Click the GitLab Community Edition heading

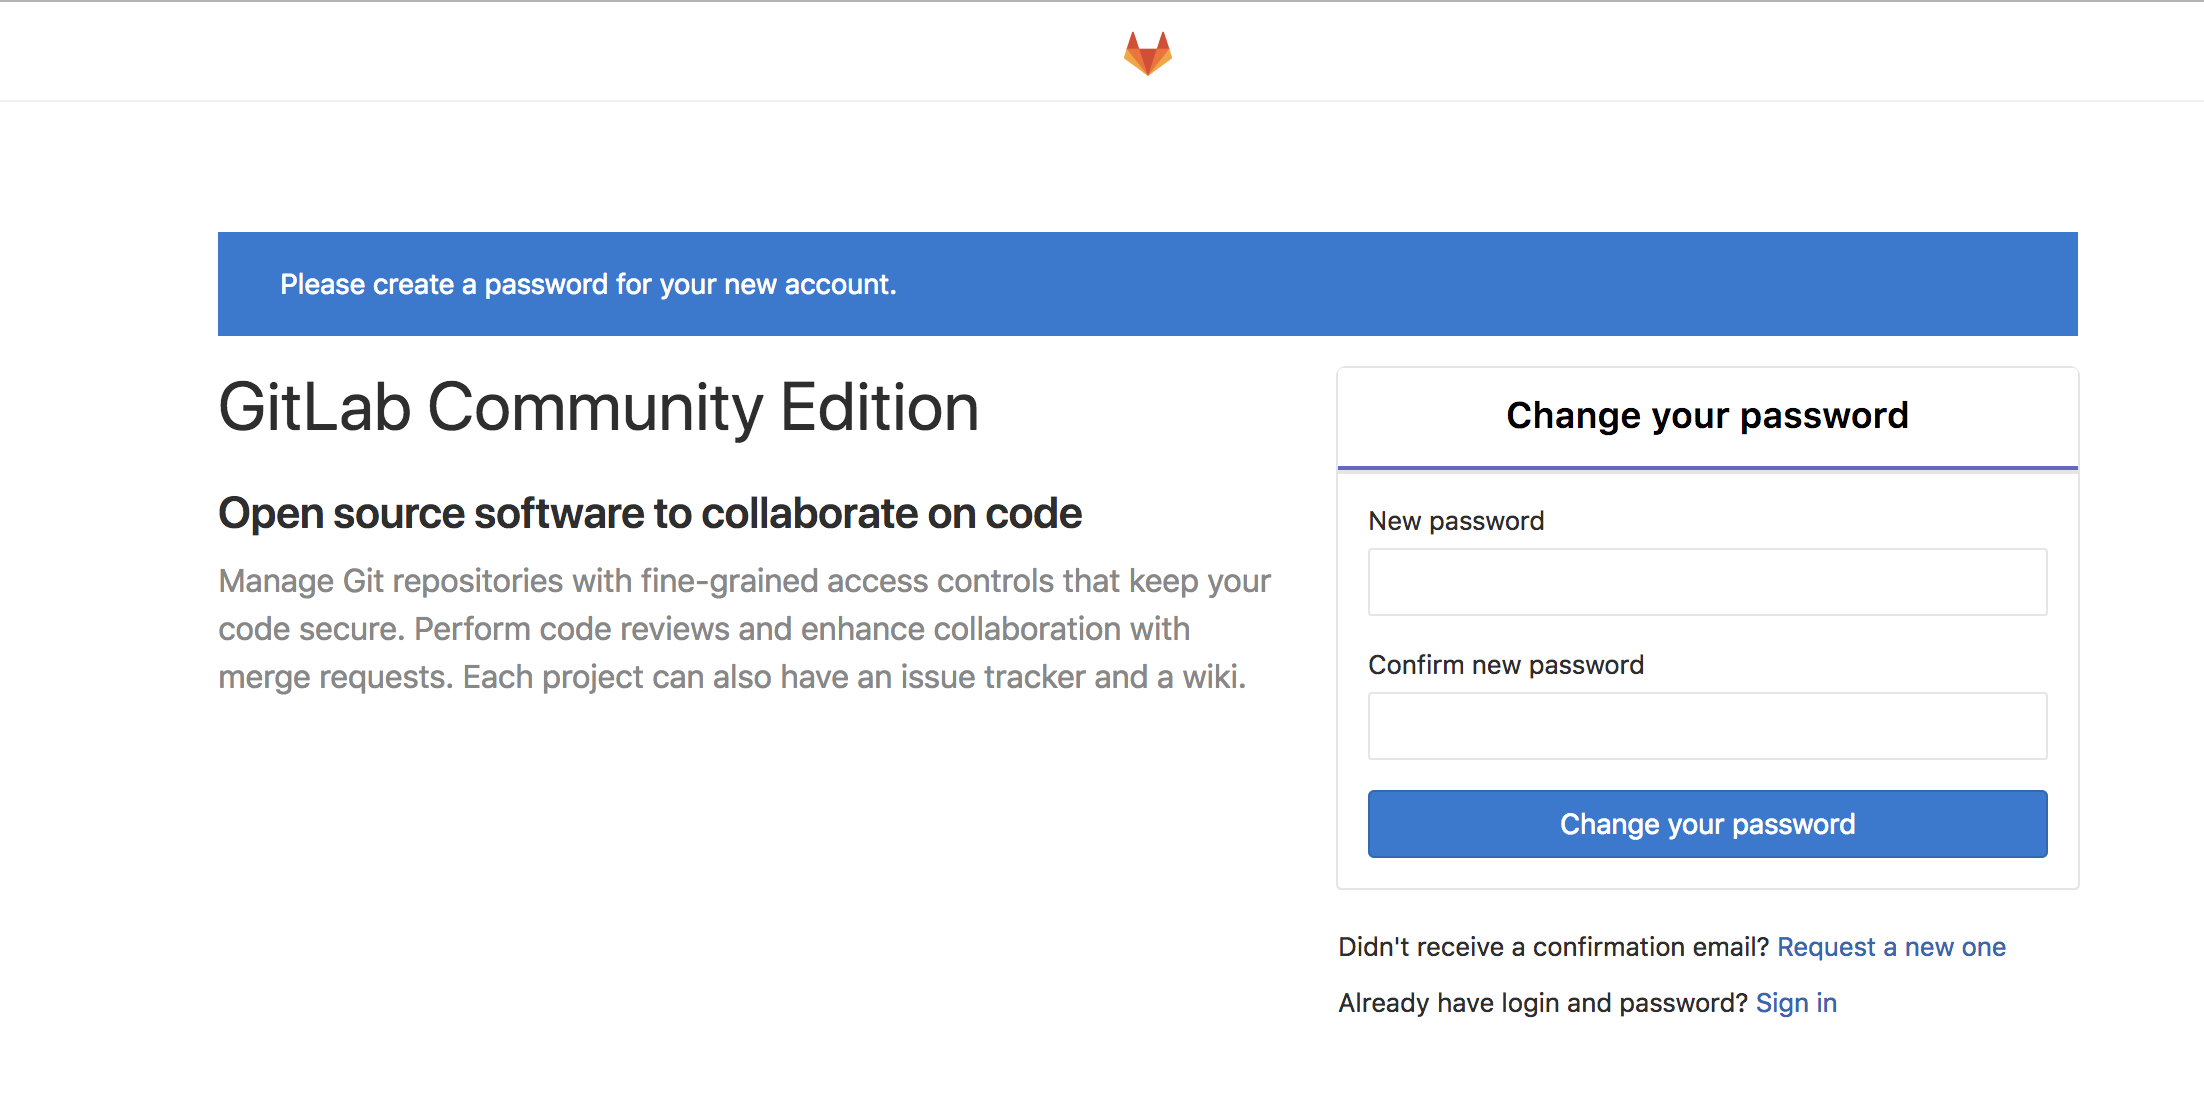pyautogui.click(x=598, y=408)
